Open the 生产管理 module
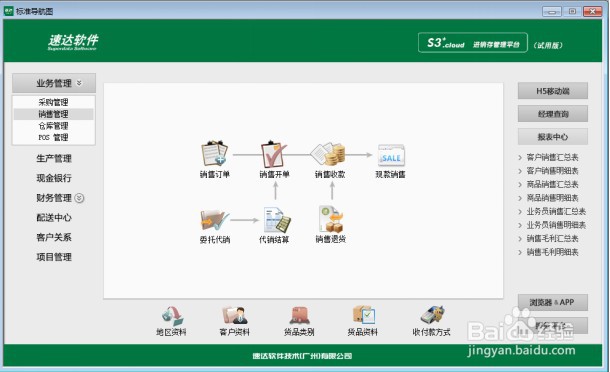This screenshot has width=610, height=372. pyautogui.click(x=54, y=158)
